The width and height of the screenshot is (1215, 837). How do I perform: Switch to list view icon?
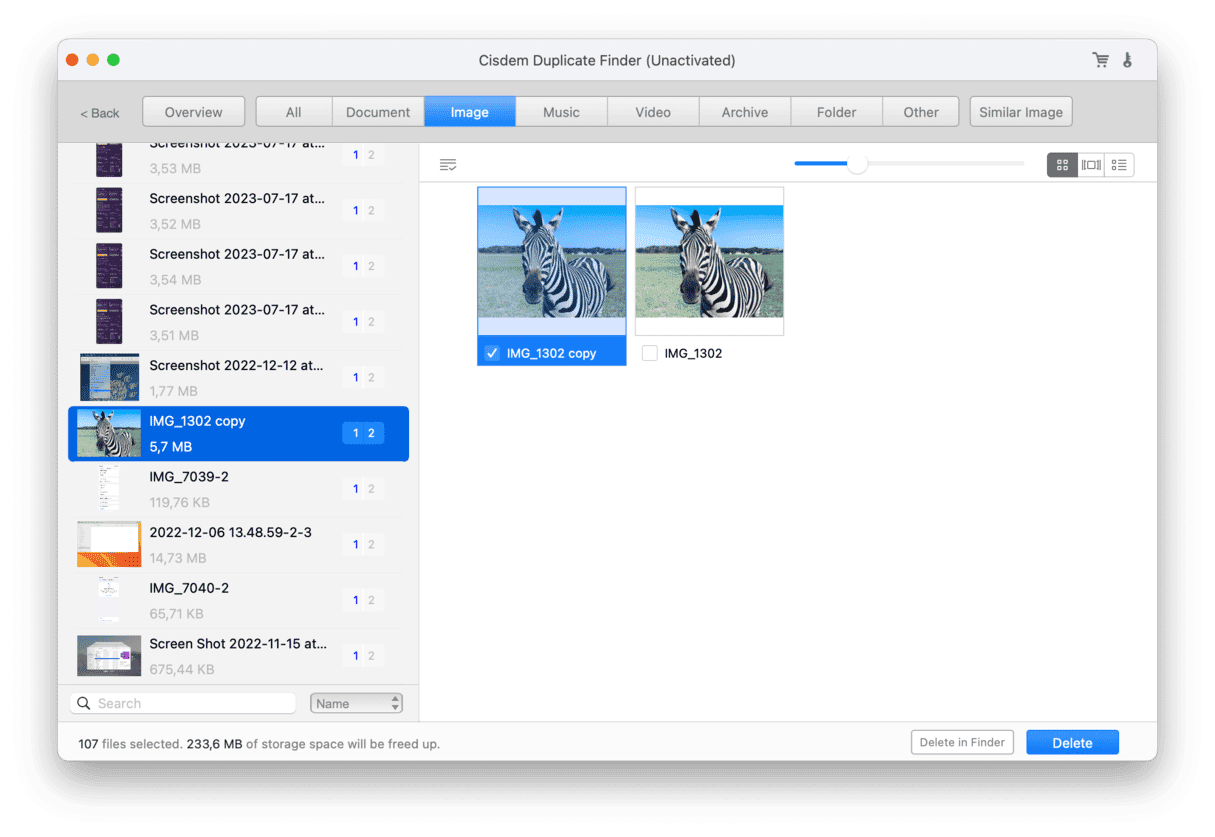coord(1118,164)
